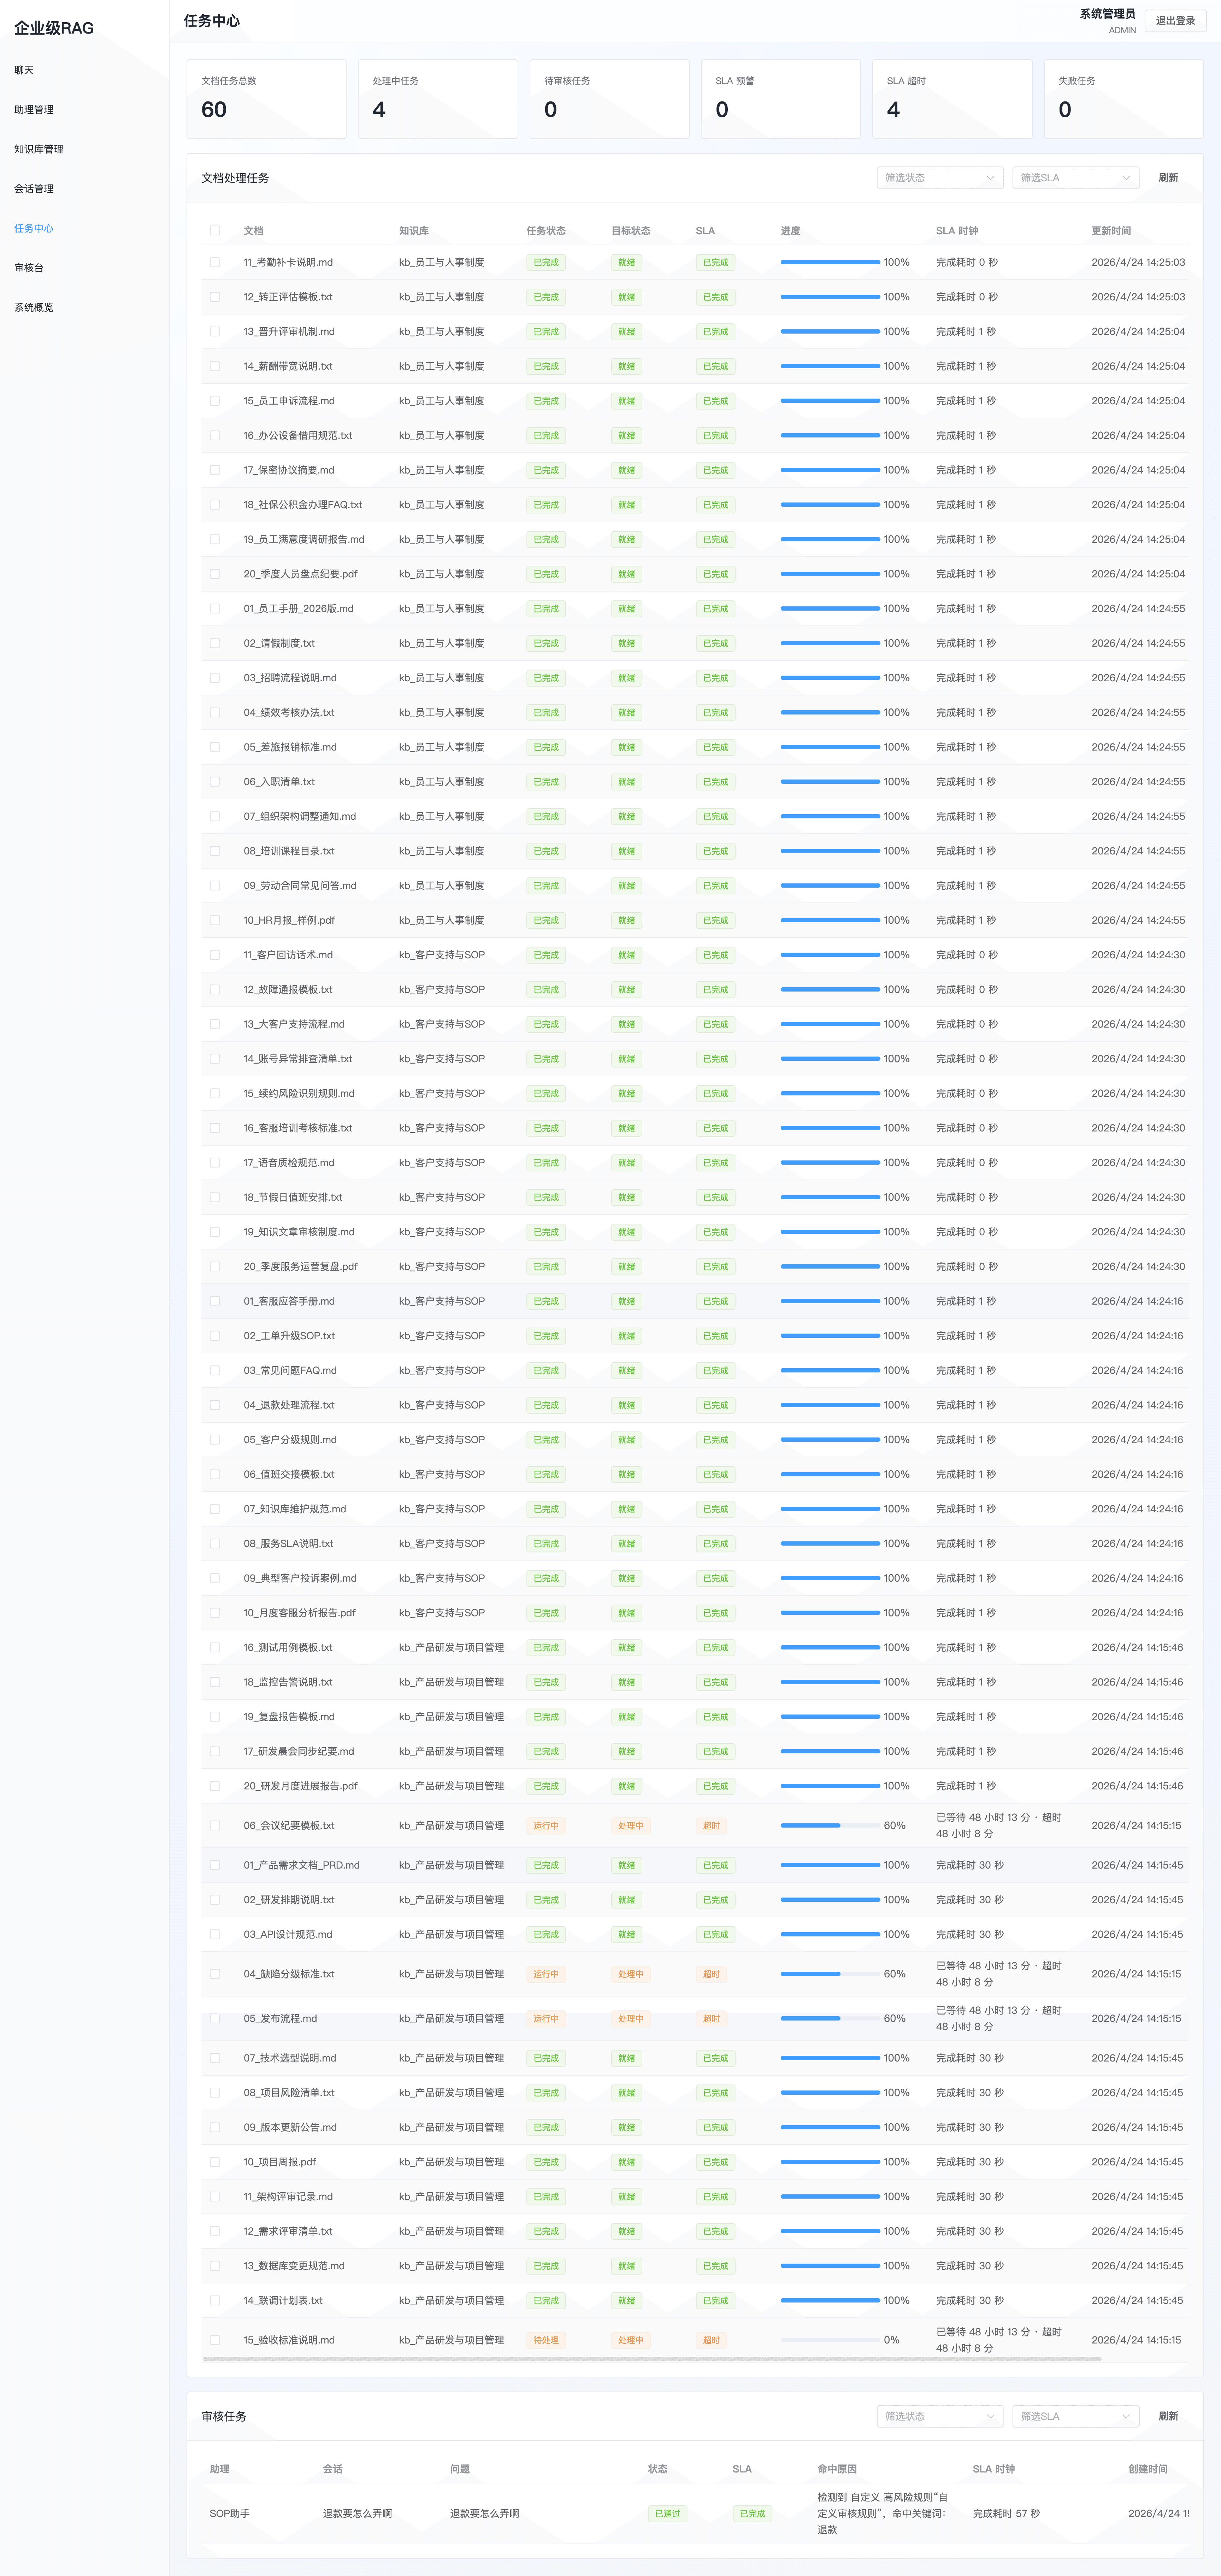Click 刷新 in the 审核任务 panel
Screen dimensions: 1221x2576
[x=1168, y=2416]
